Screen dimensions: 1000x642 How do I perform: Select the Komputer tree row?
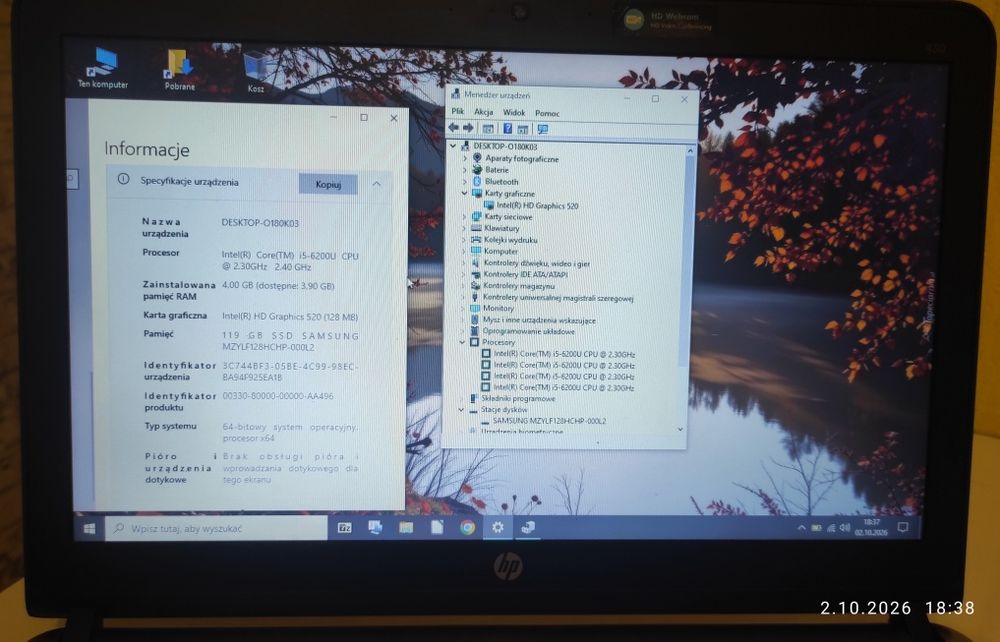494,251
